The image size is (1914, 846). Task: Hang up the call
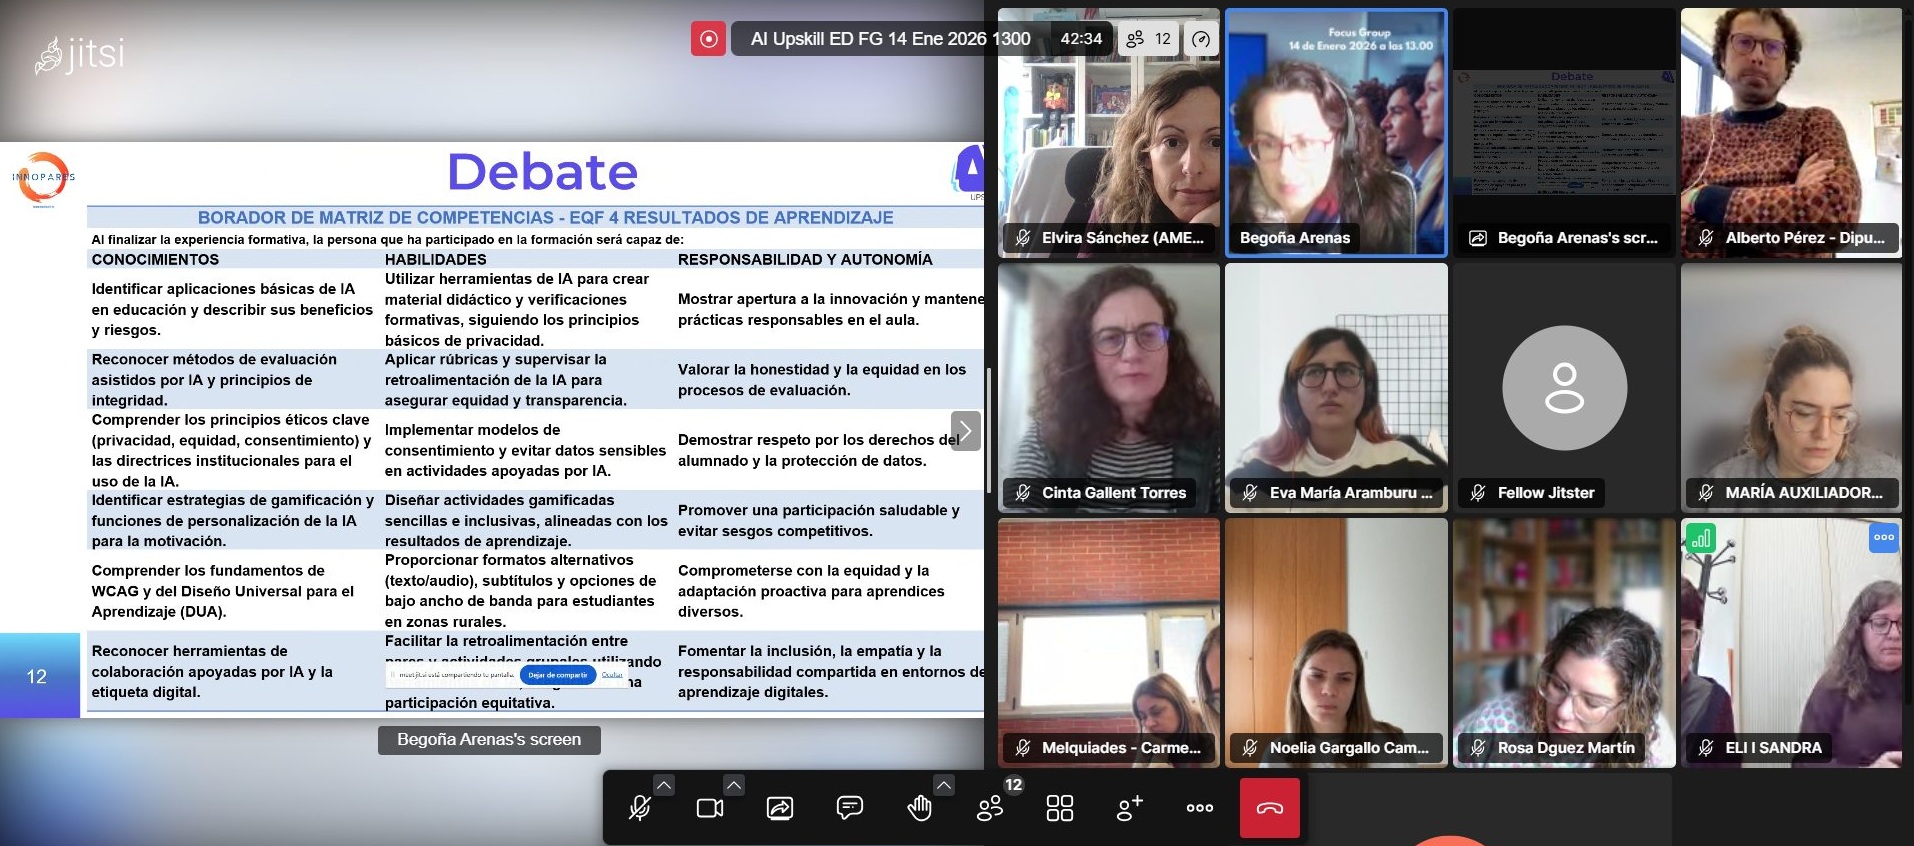(1270, 808)
